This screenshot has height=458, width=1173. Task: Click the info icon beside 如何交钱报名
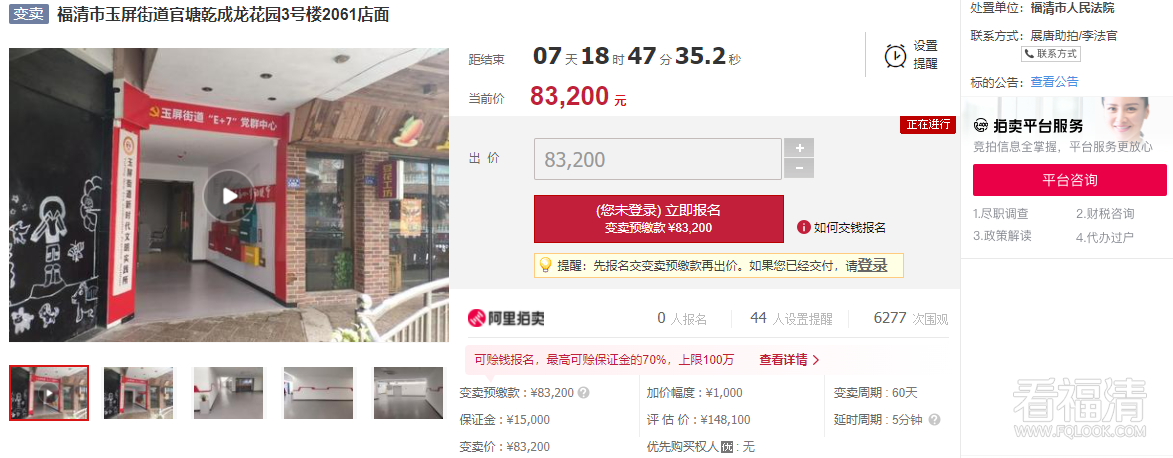(804, 228)
